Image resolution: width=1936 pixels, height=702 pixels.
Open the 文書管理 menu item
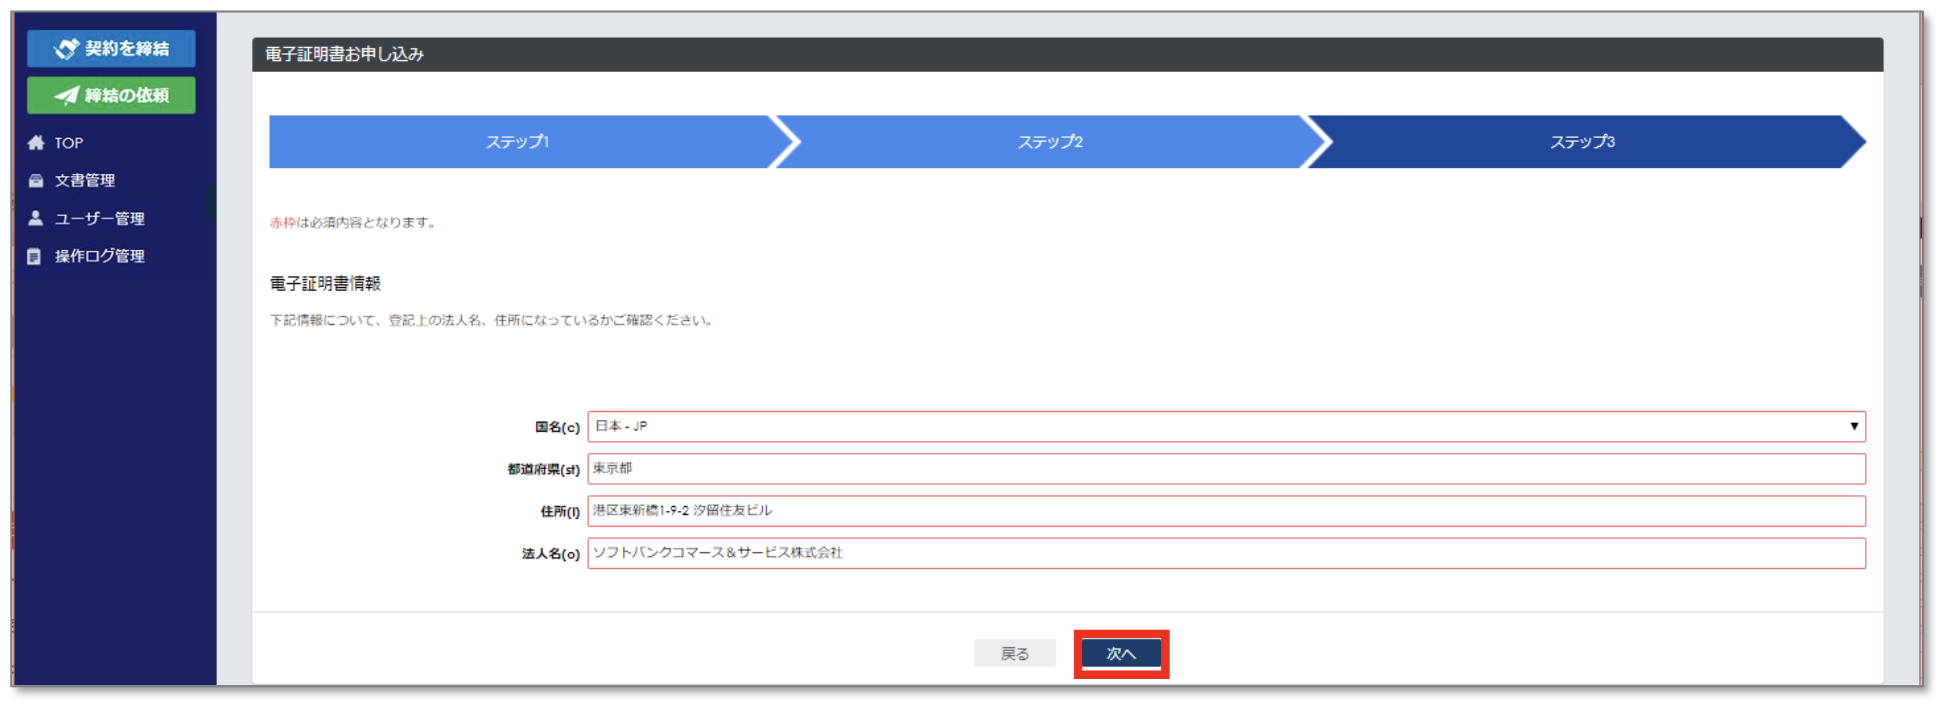pyautogui.click(x=85, y=181)
